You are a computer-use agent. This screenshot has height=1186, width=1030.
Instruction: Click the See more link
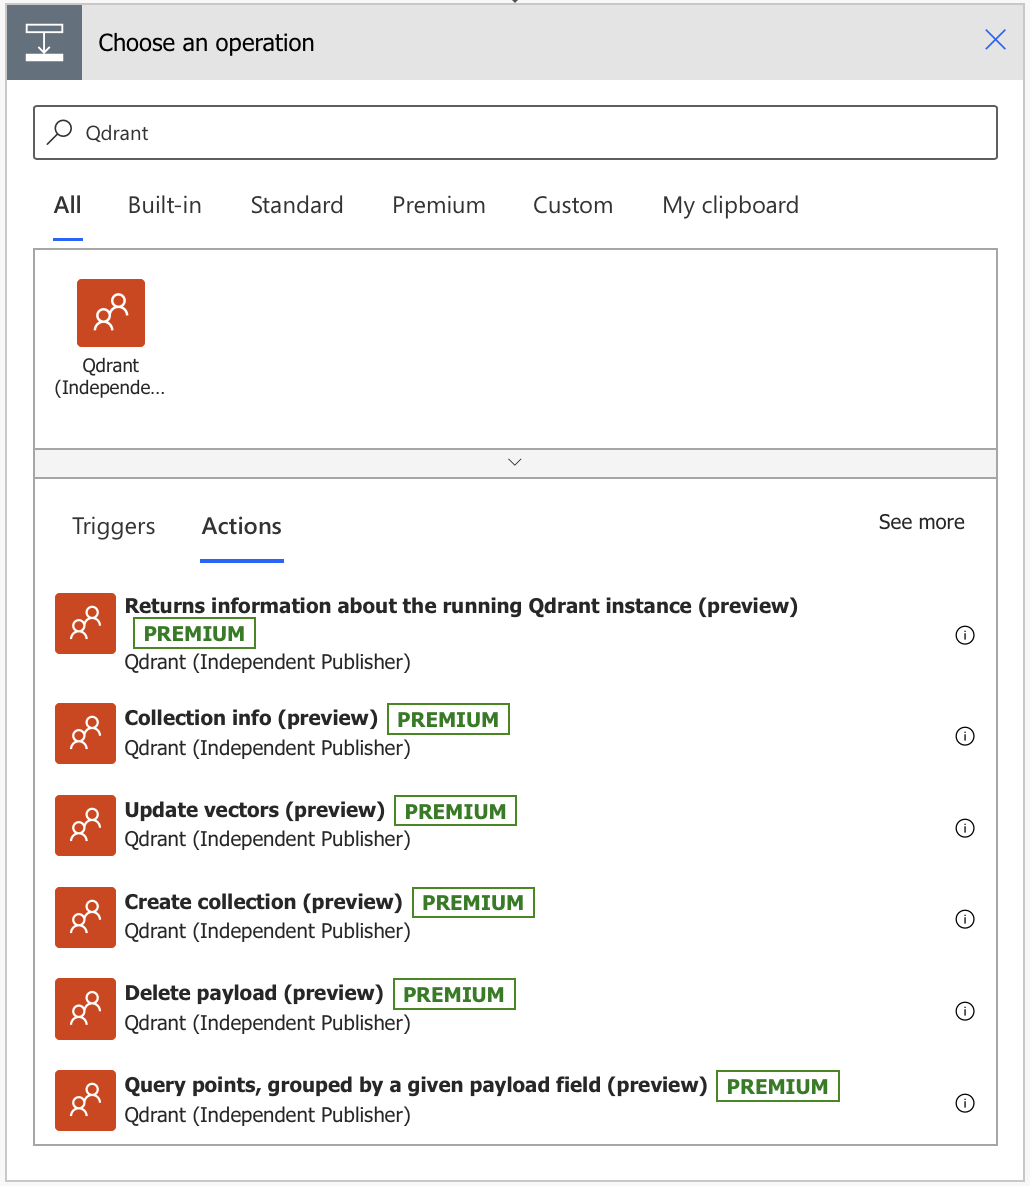[x=921, y=522]
